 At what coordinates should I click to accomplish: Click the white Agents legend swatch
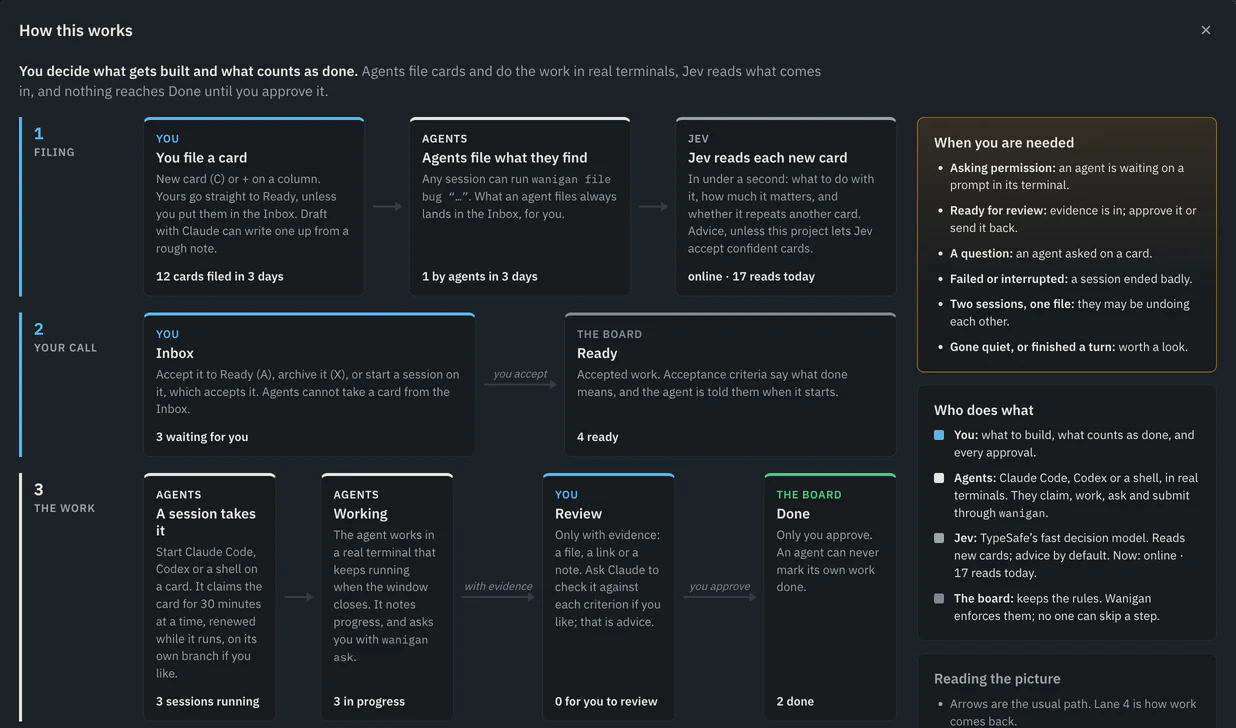(x=939, y=478)
